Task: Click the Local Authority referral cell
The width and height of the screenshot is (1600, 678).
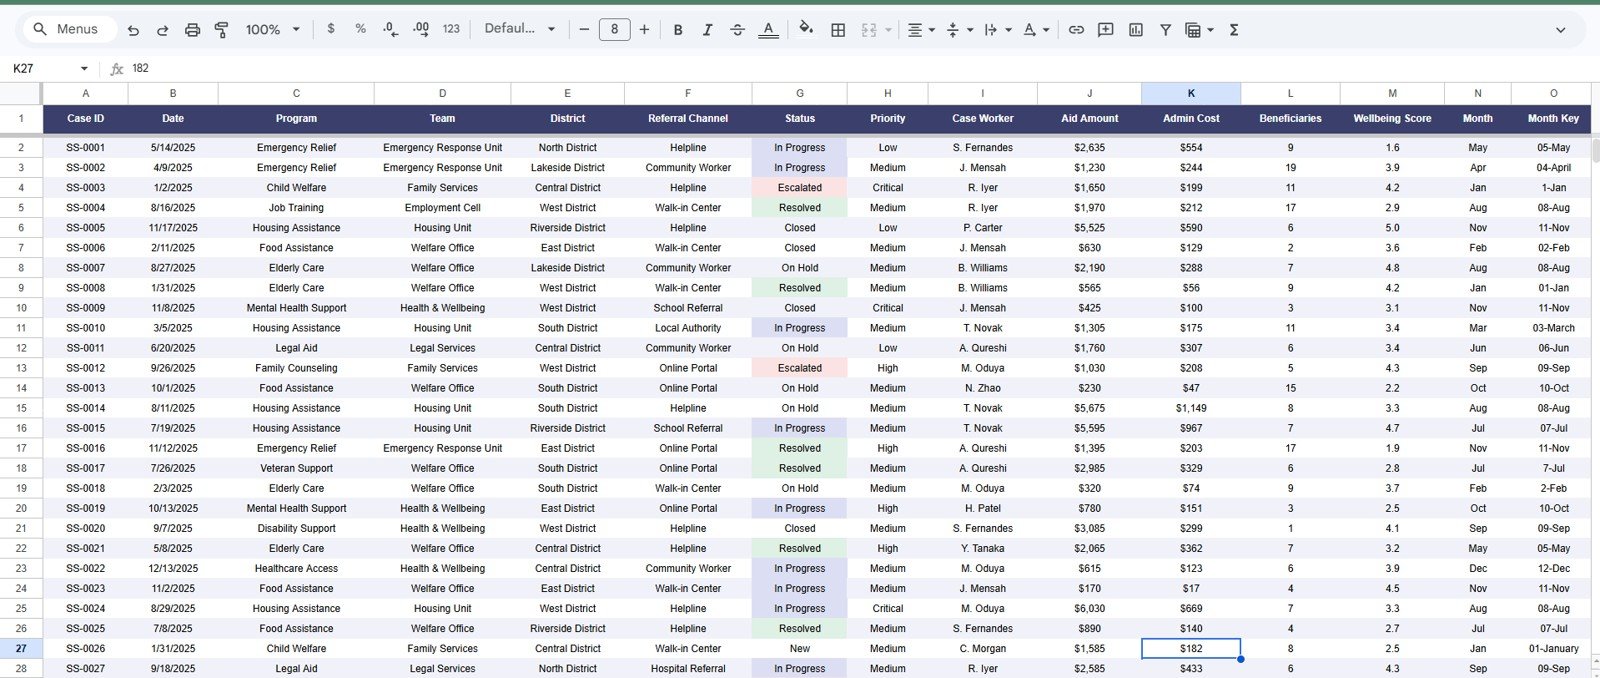Action: point(688,328)
